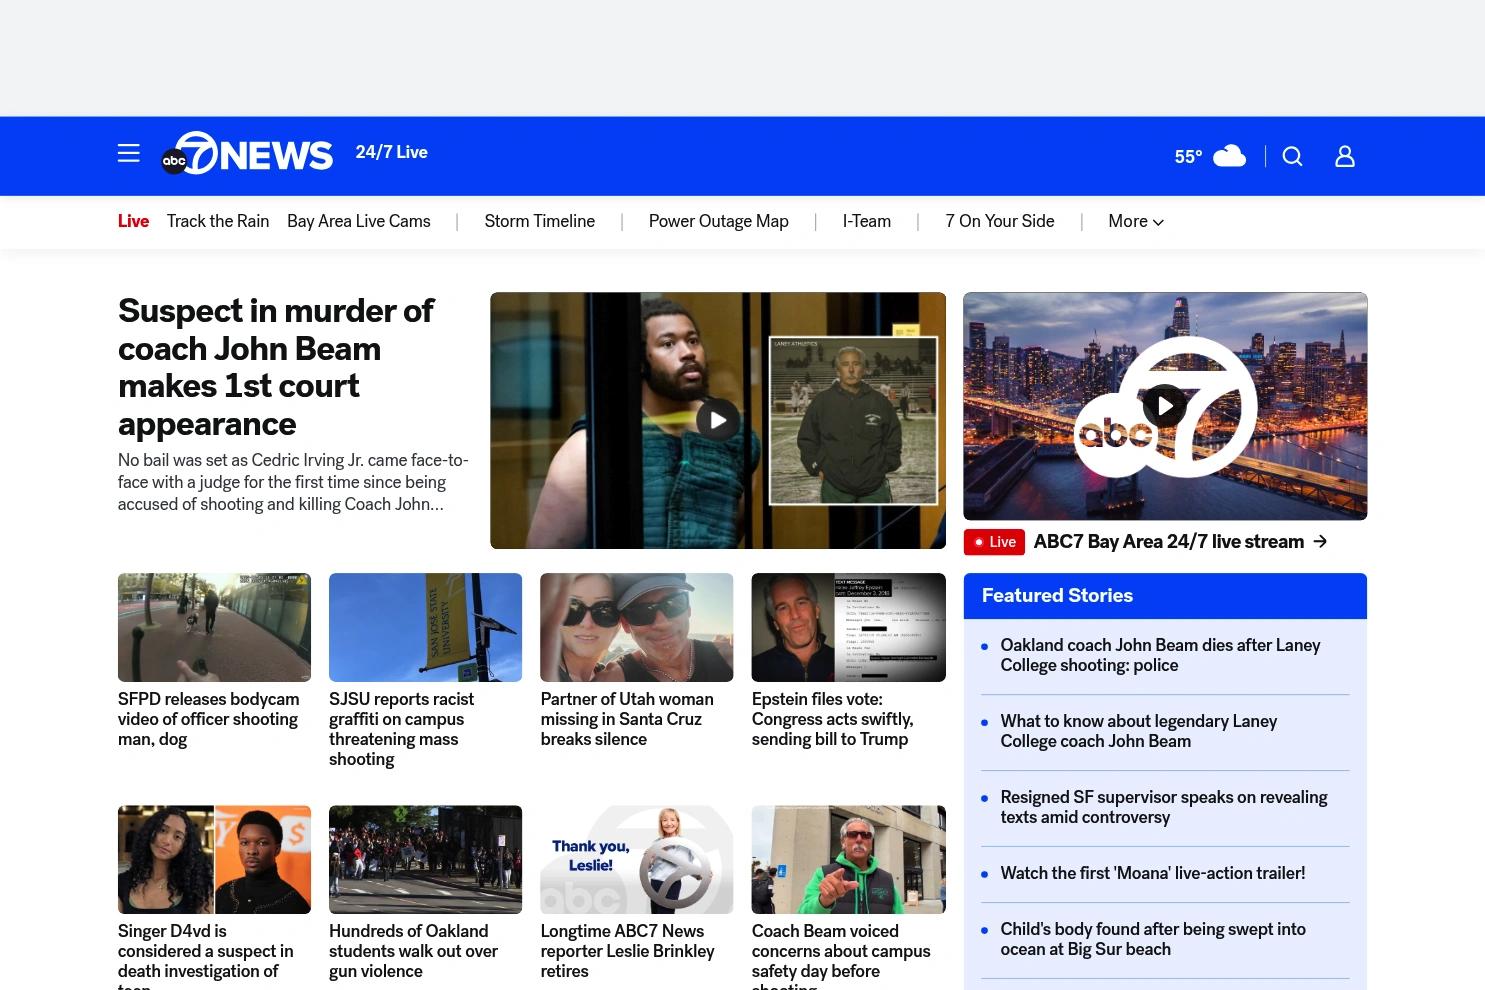Open Oakland coach John Beam dies story
The width and height of the screenshot is (1485, 990).
click(x=1160, y=655)
